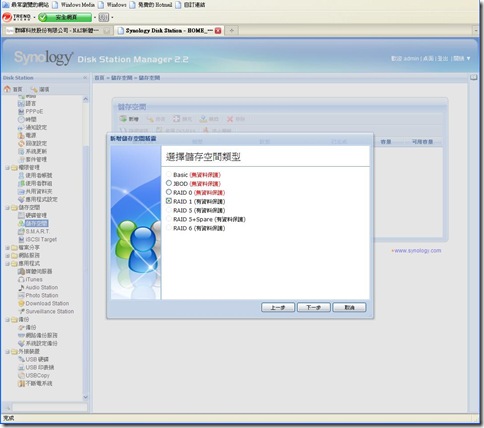Open USB 硬碟 disk icon

pos(21,359)
